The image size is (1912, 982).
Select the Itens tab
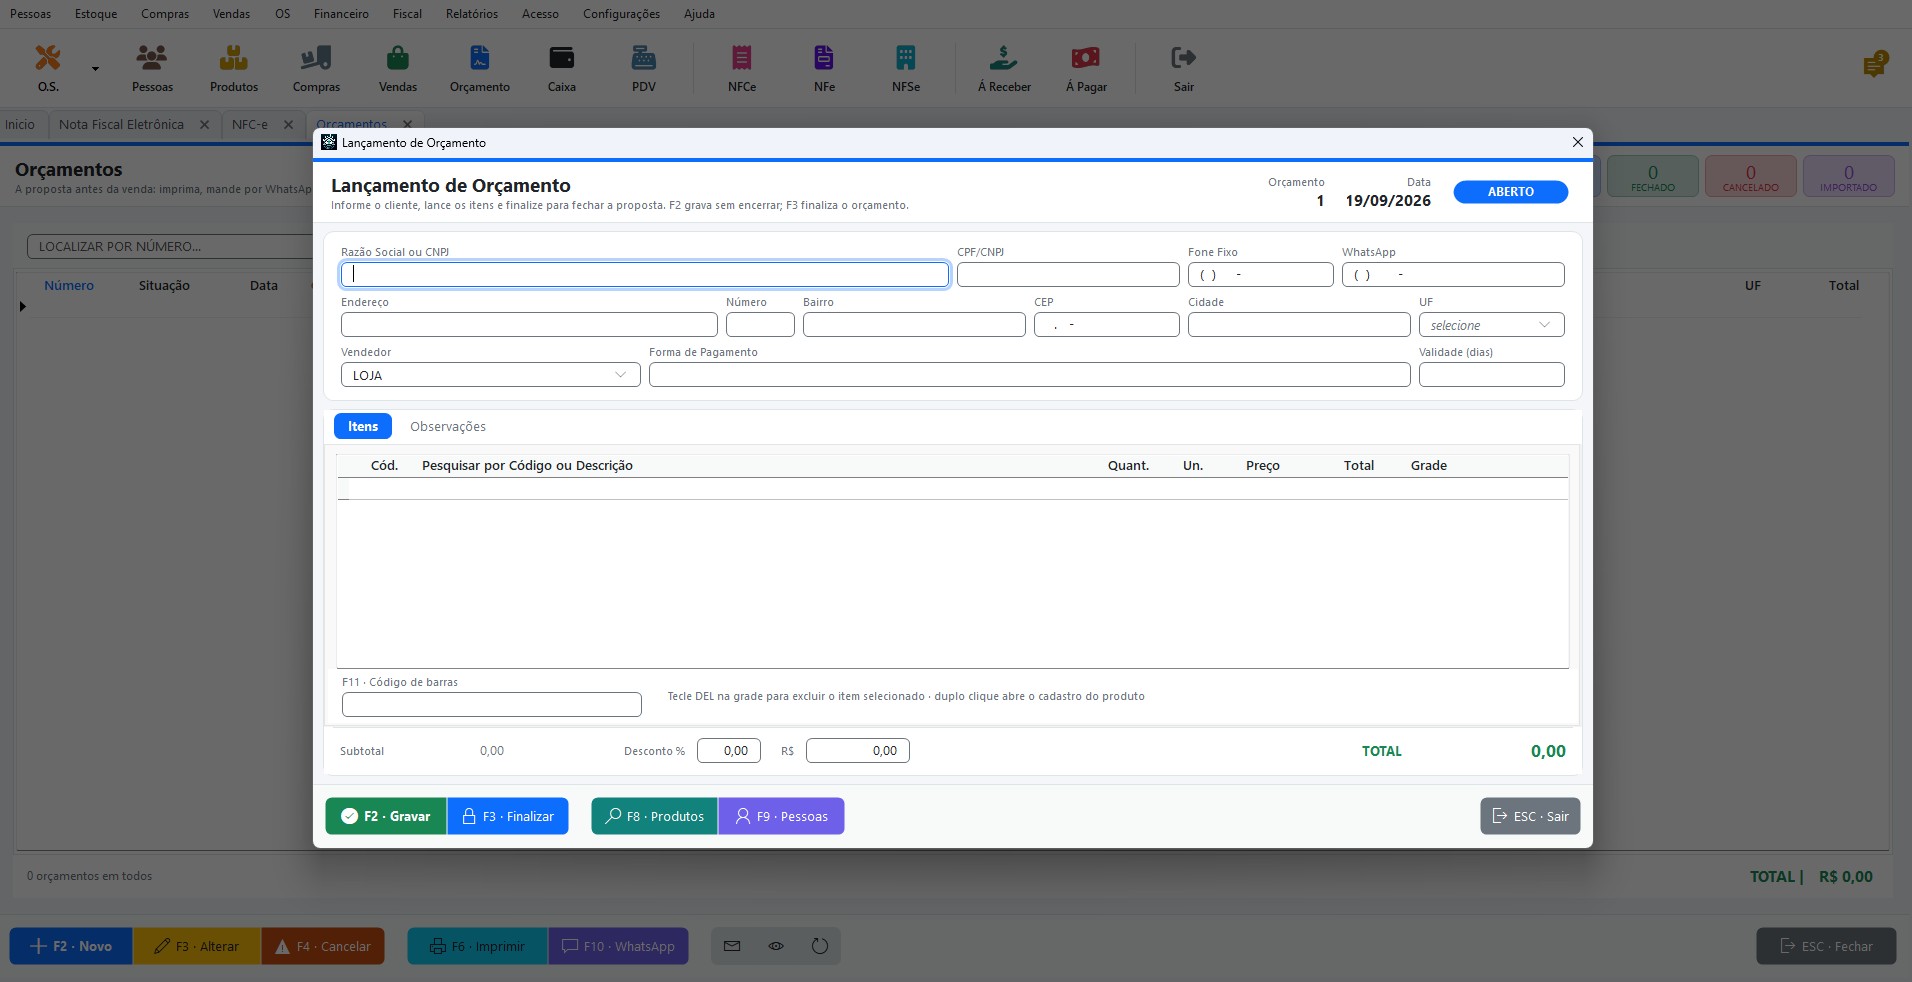363,426
